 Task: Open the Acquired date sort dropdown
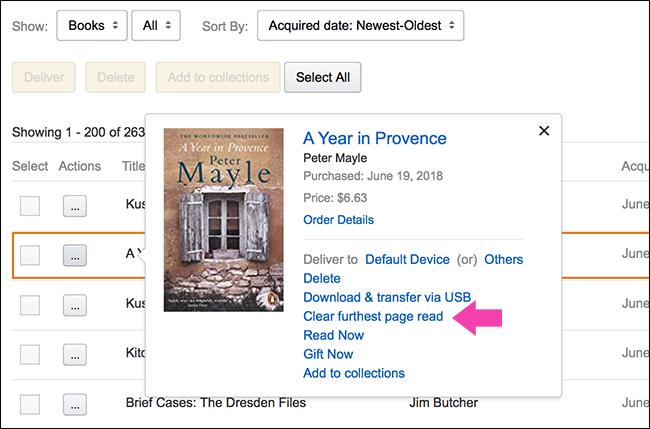tap(360, 25)
